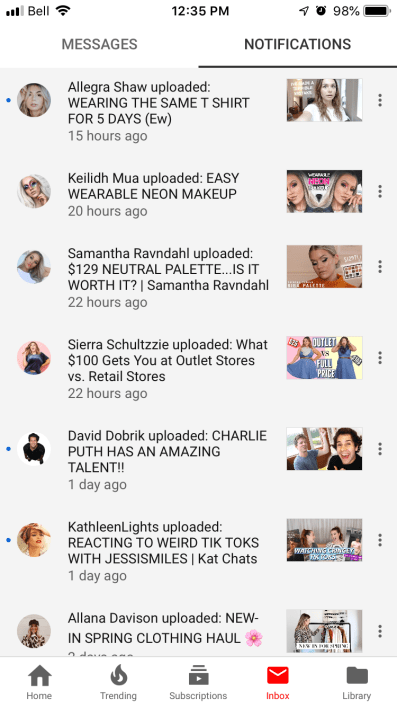
Task: Open EASY WEARABLE NEON MAKEUP video thumbnail
Action: (x=324, y=191)
